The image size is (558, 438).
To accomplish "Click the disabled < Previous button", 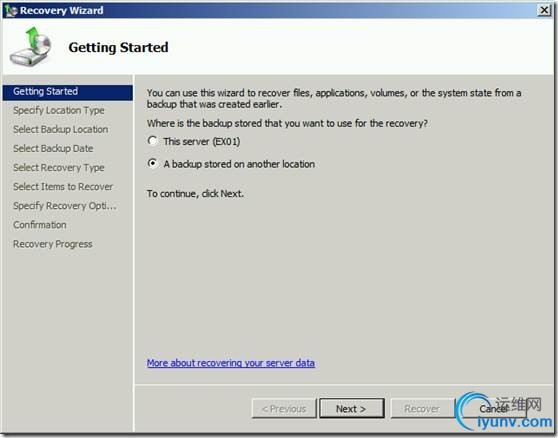I will tap(284, 408).
